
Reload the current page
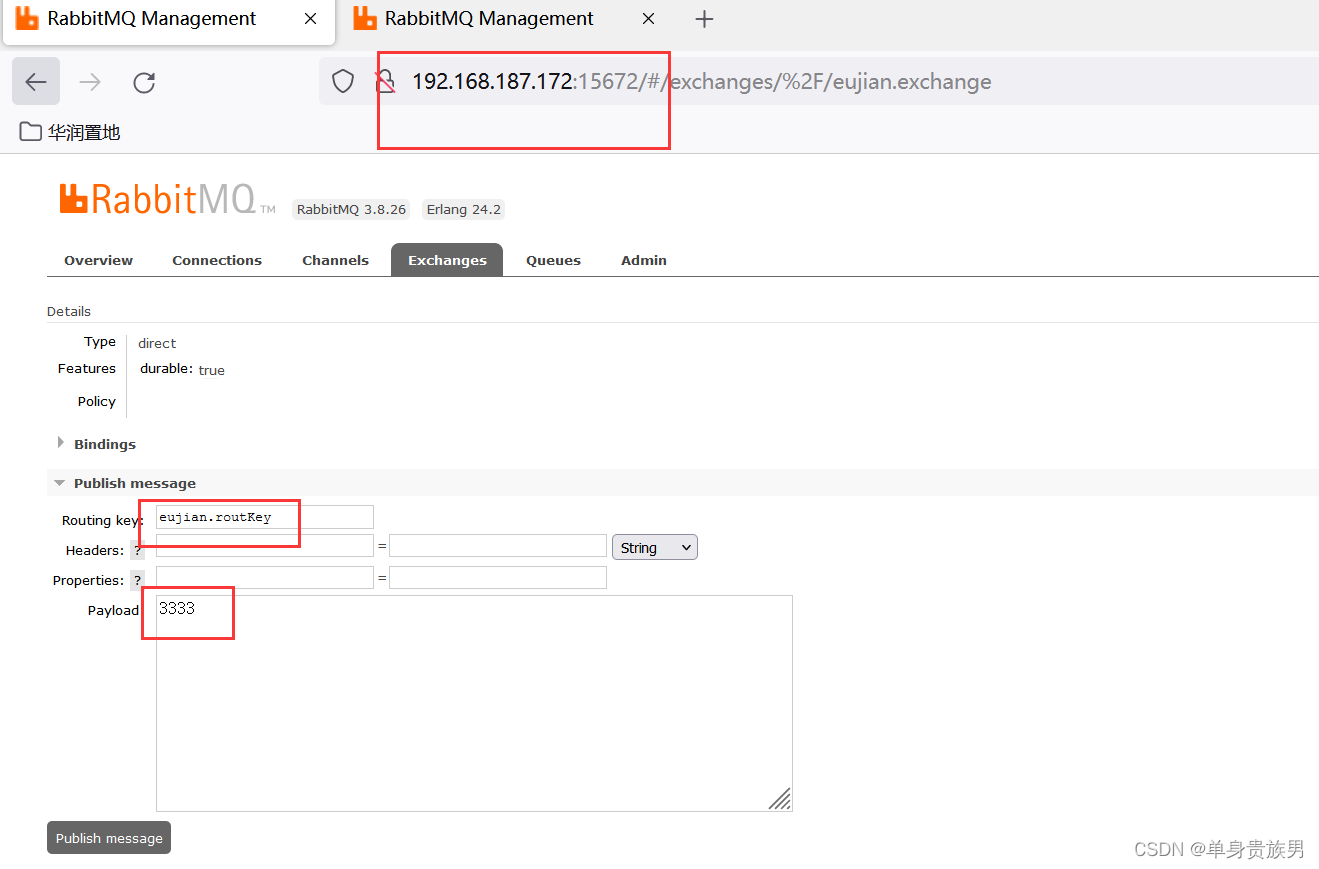[x=143, y=82]
